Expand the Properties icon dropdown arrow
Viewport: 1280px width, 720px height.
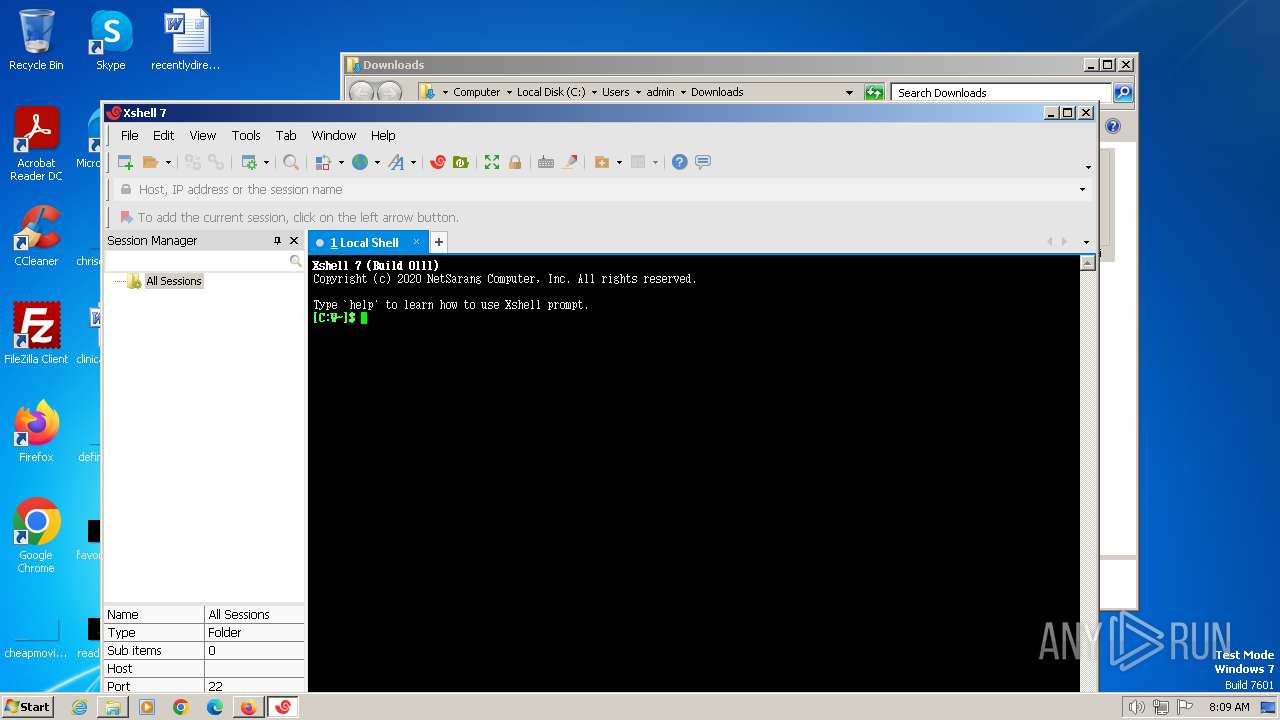[266, 162]
